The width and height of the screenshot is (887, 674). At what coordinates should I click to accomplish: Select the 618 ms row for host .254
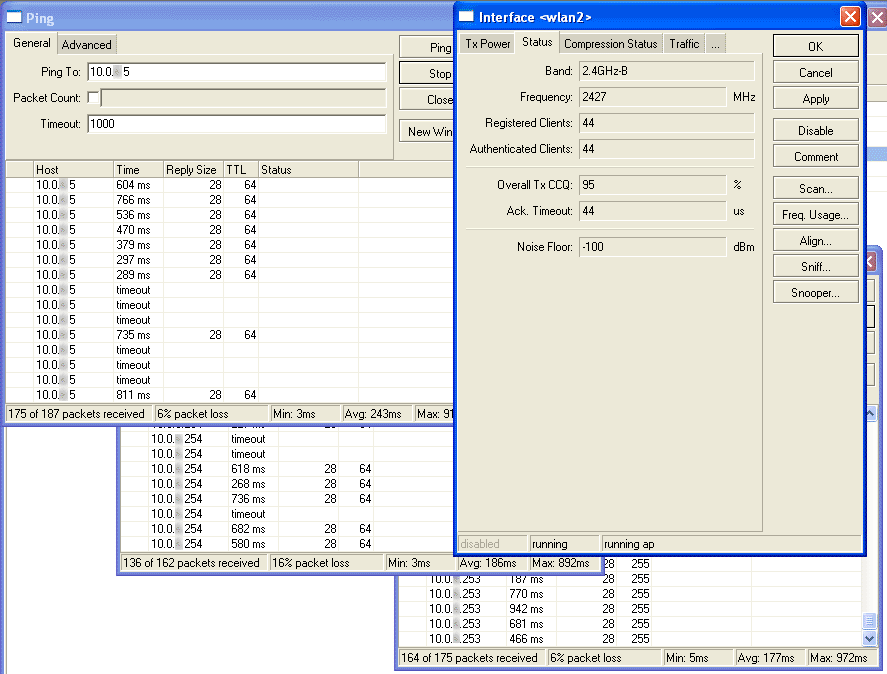coord(289,469)
